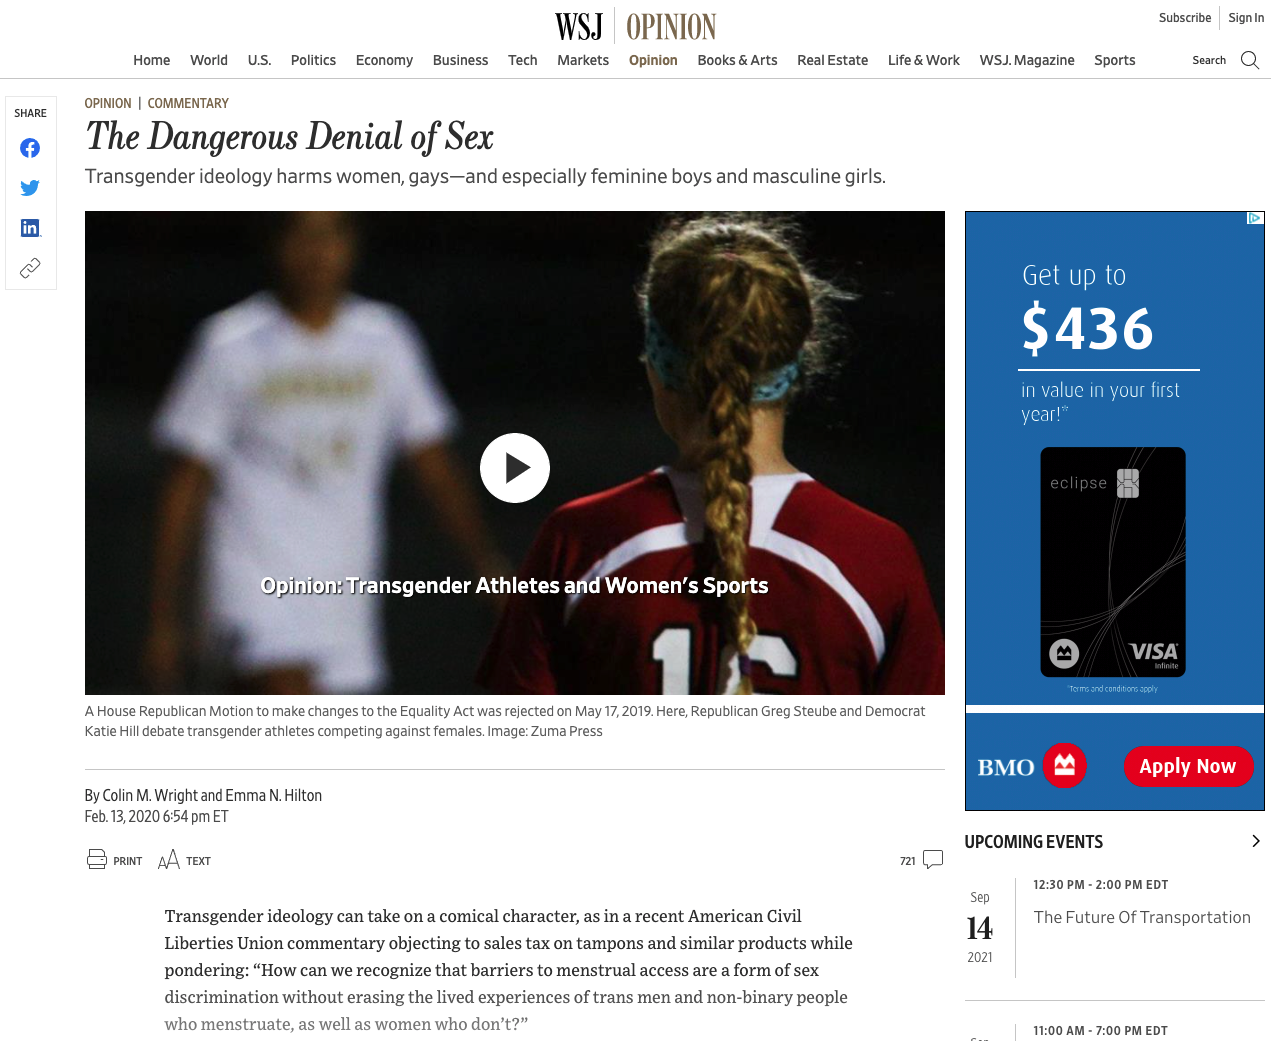Open Real Estate section in navigation
This screenshot has height=1041, width=1271.
point(832,60)
